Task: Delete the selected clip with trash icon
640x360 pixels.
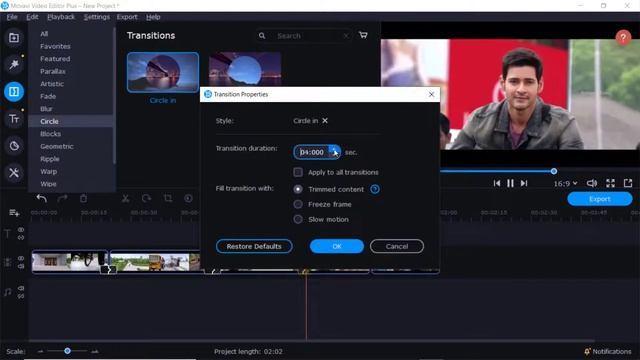Action: coord(83,198)
